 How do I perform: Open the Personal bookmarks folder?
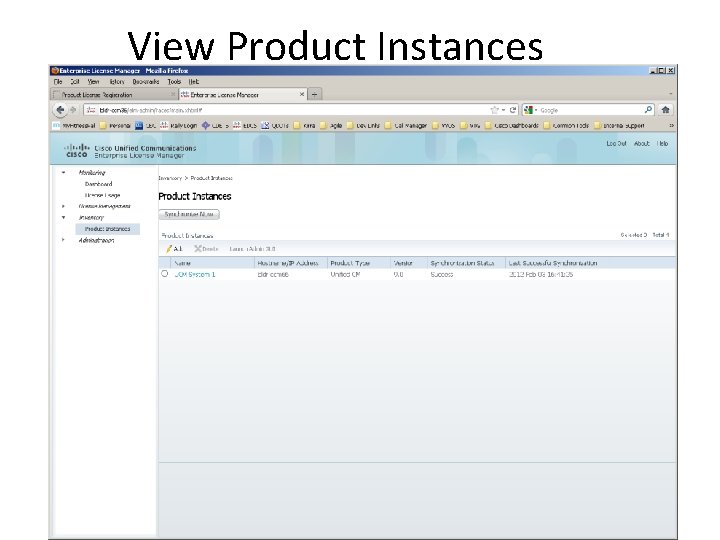[x=115, y=125]
